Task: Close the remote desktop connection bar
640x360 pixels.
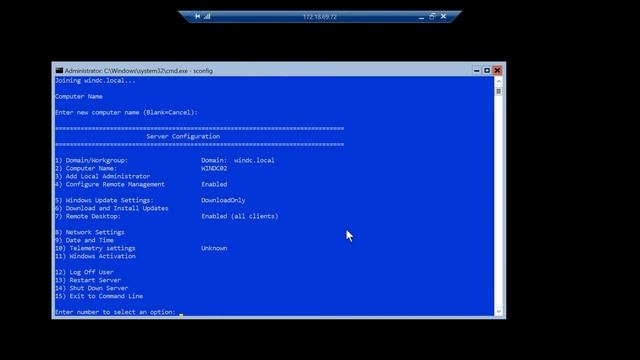Action: (x=443, y=16)
